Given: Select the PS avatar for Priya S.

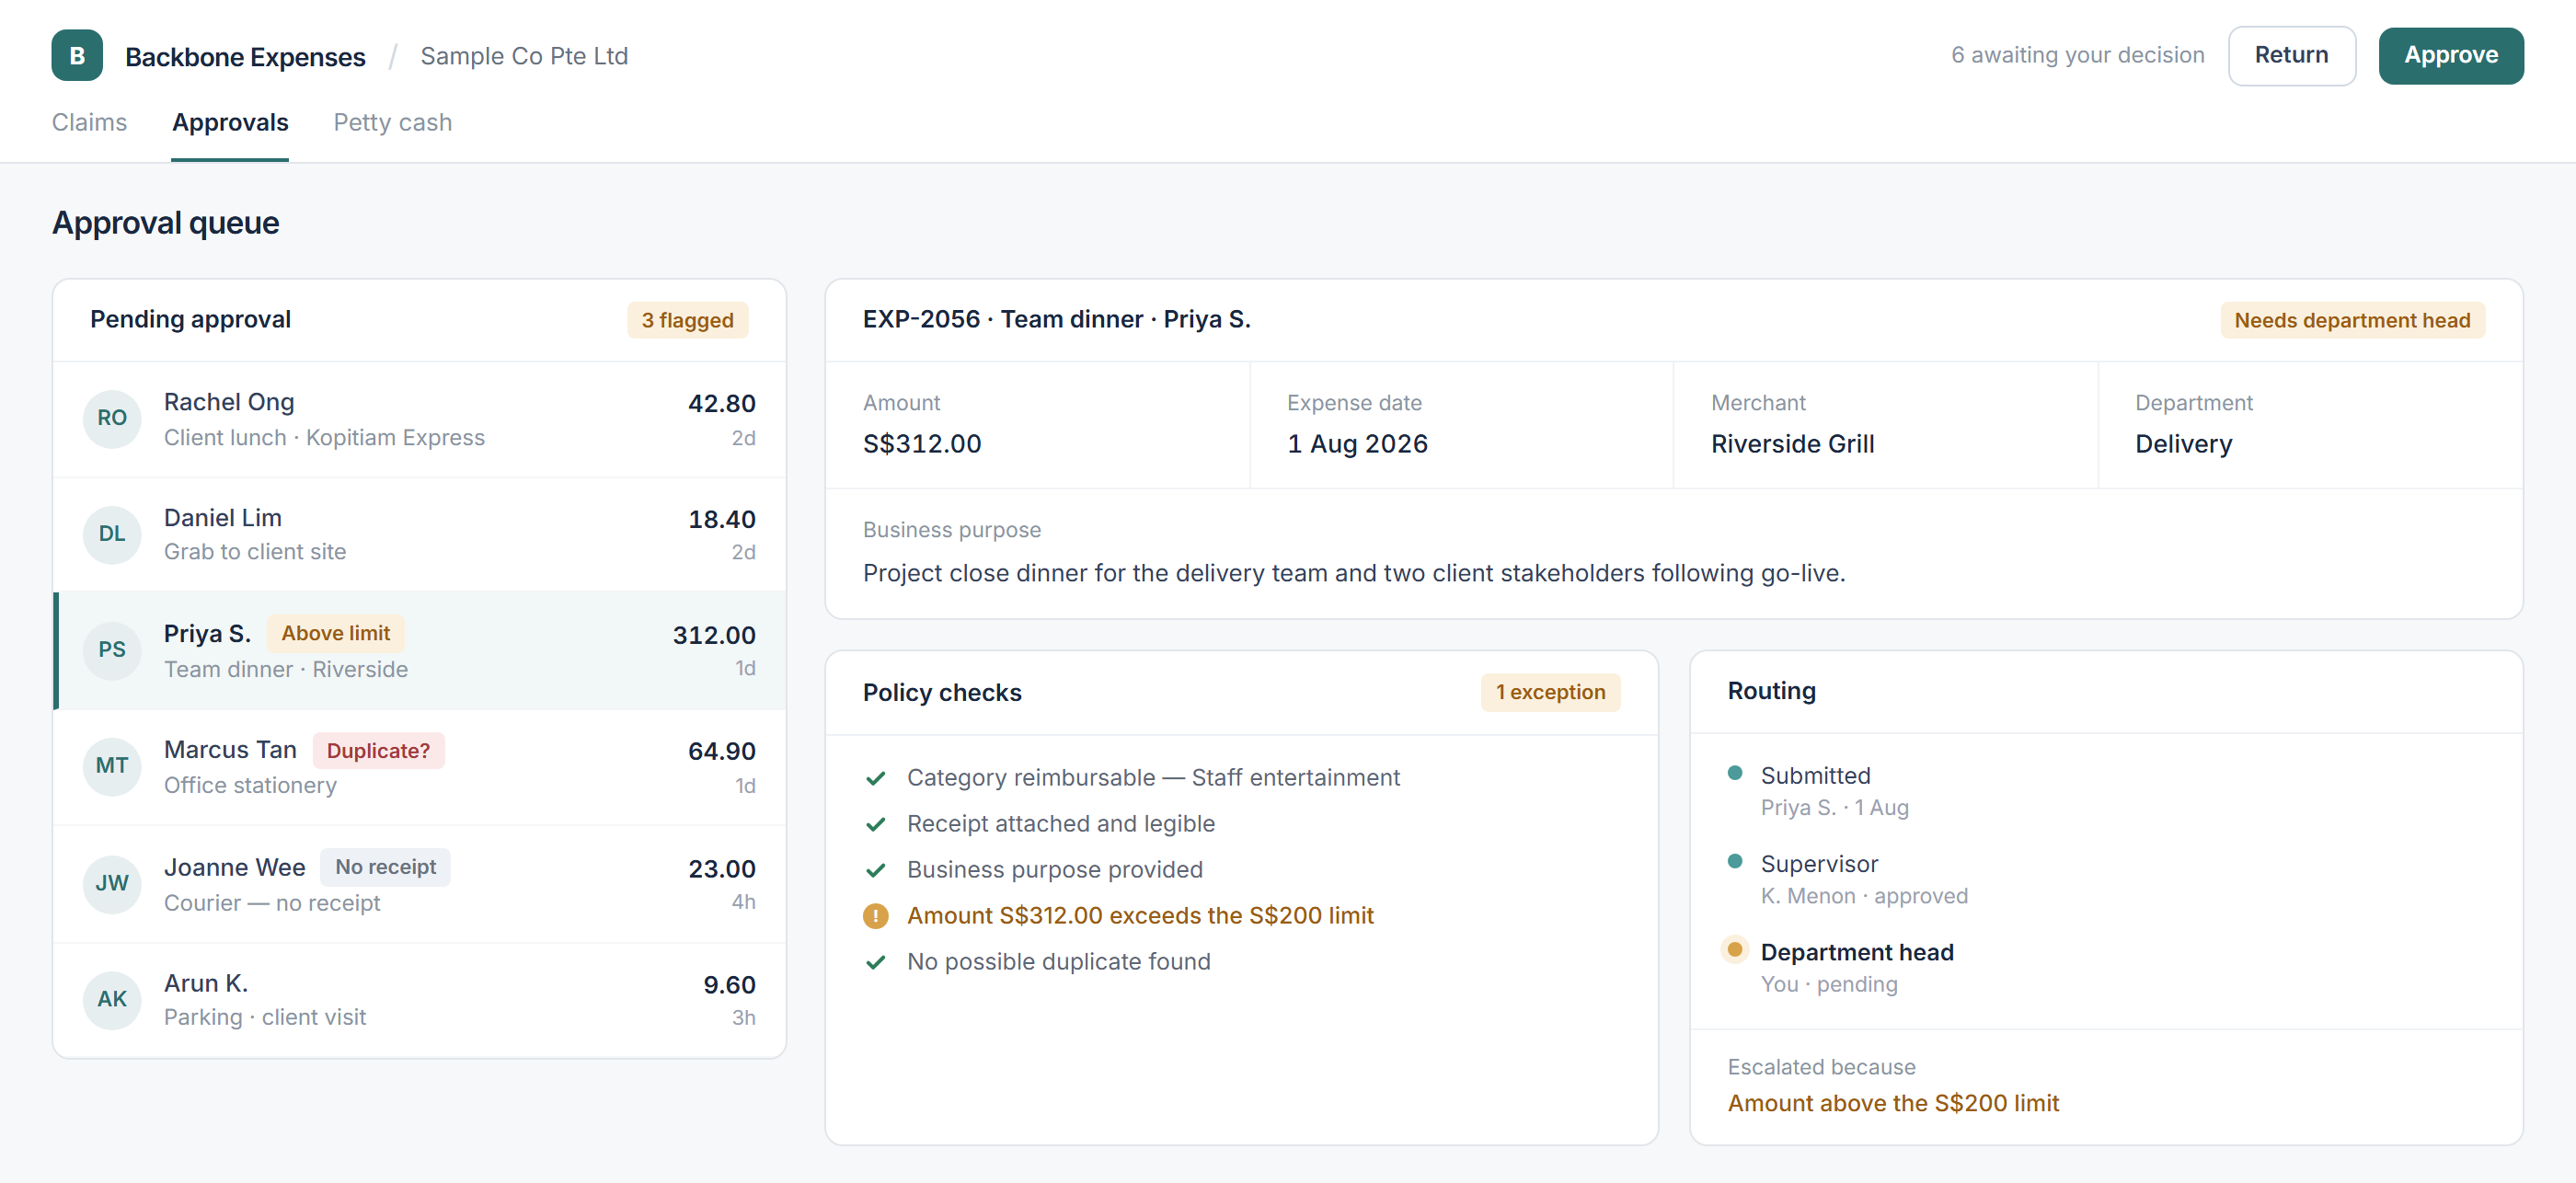Looking at the screenshot, I should pyautogui.click(x=112, y=650).
